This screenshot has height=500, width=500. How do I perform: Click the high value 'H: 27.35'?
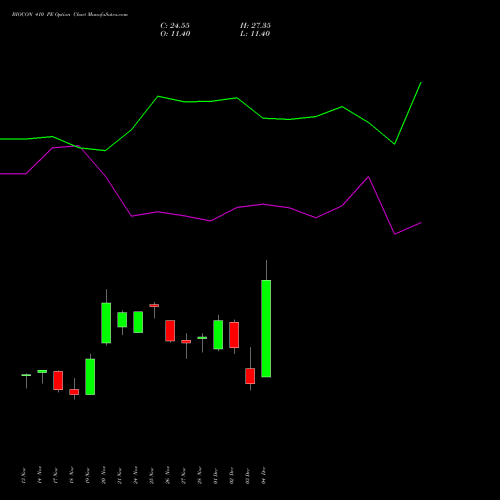point(255,26)
